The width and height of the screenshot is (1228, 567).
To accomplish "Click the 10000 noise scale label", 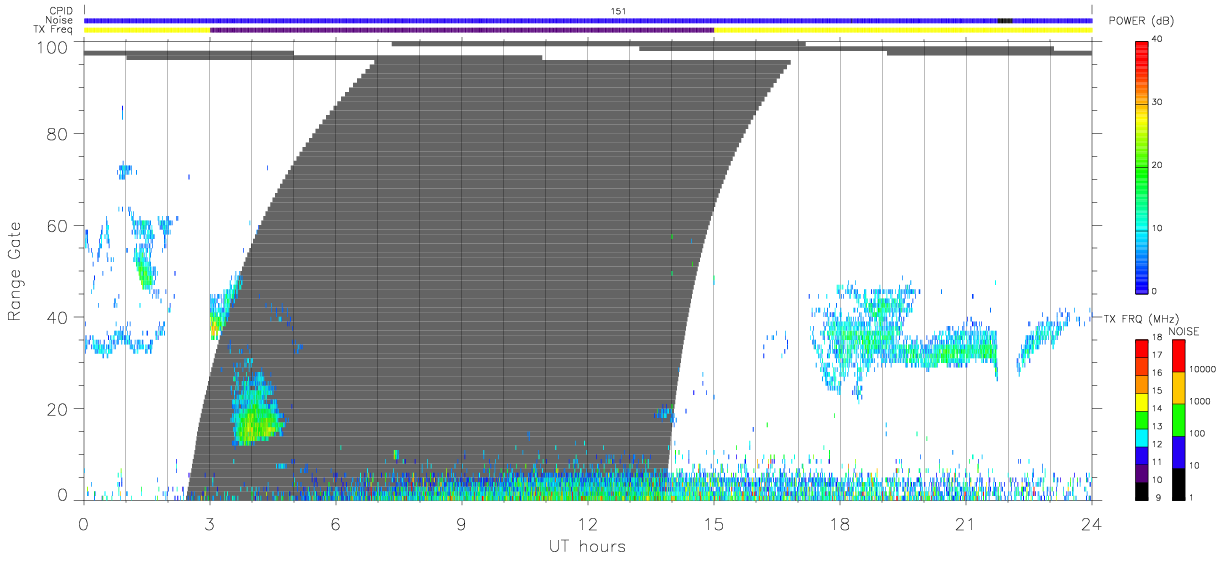I will pos(1201,369).
